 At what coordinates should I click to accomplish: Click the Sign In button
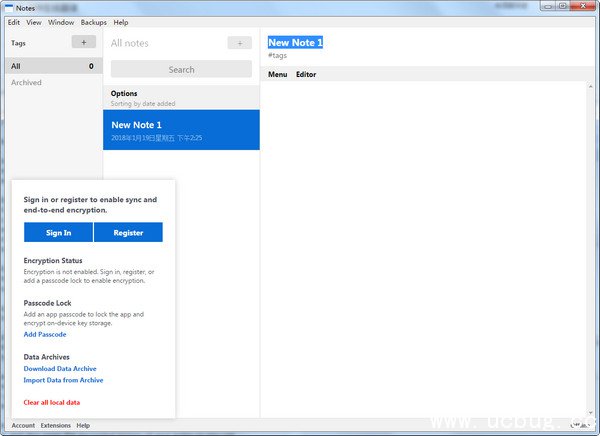[58, 232]
